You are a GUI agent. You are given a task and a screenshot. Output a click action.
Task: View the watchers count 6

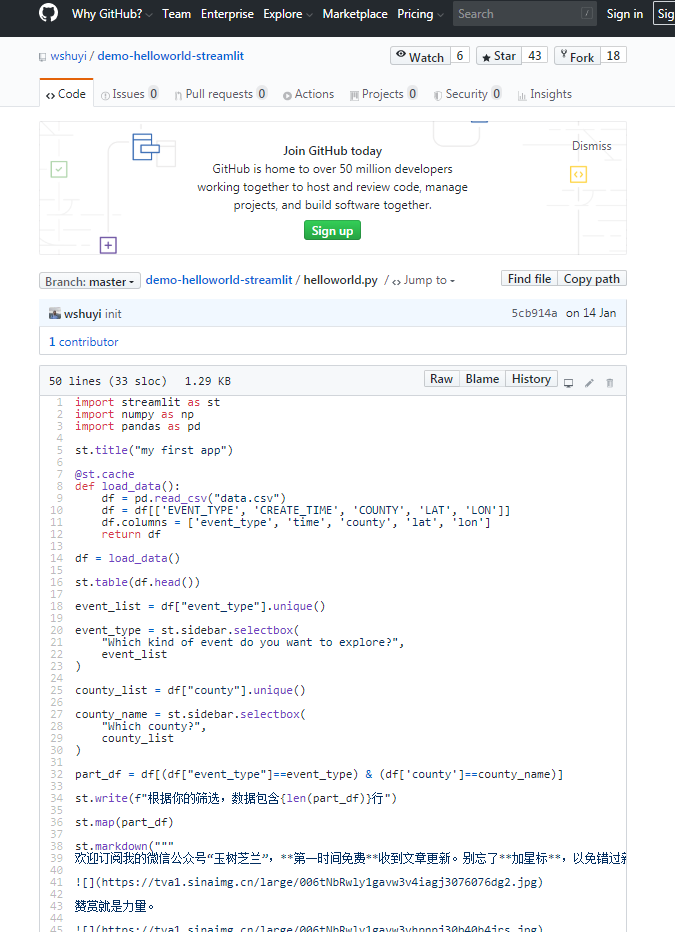460,56
